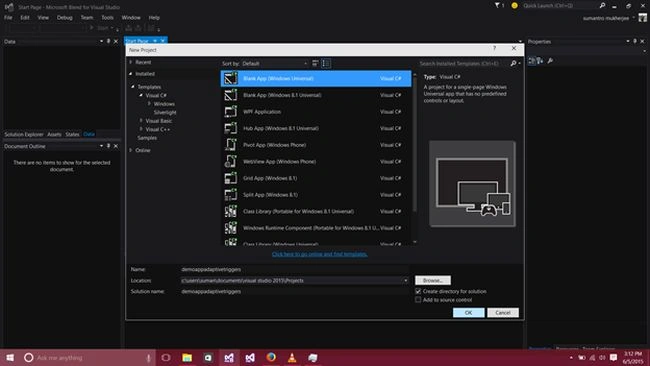Open the notifications flag icon
This screenshot has width=650, height=366.
pyautogui.click(x=497, y=5)
